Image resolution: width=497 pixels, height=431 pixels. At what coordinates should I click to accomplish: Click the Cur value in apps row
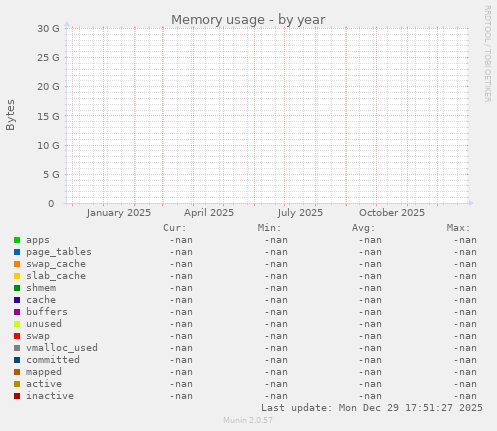click(x=181, y=240)
